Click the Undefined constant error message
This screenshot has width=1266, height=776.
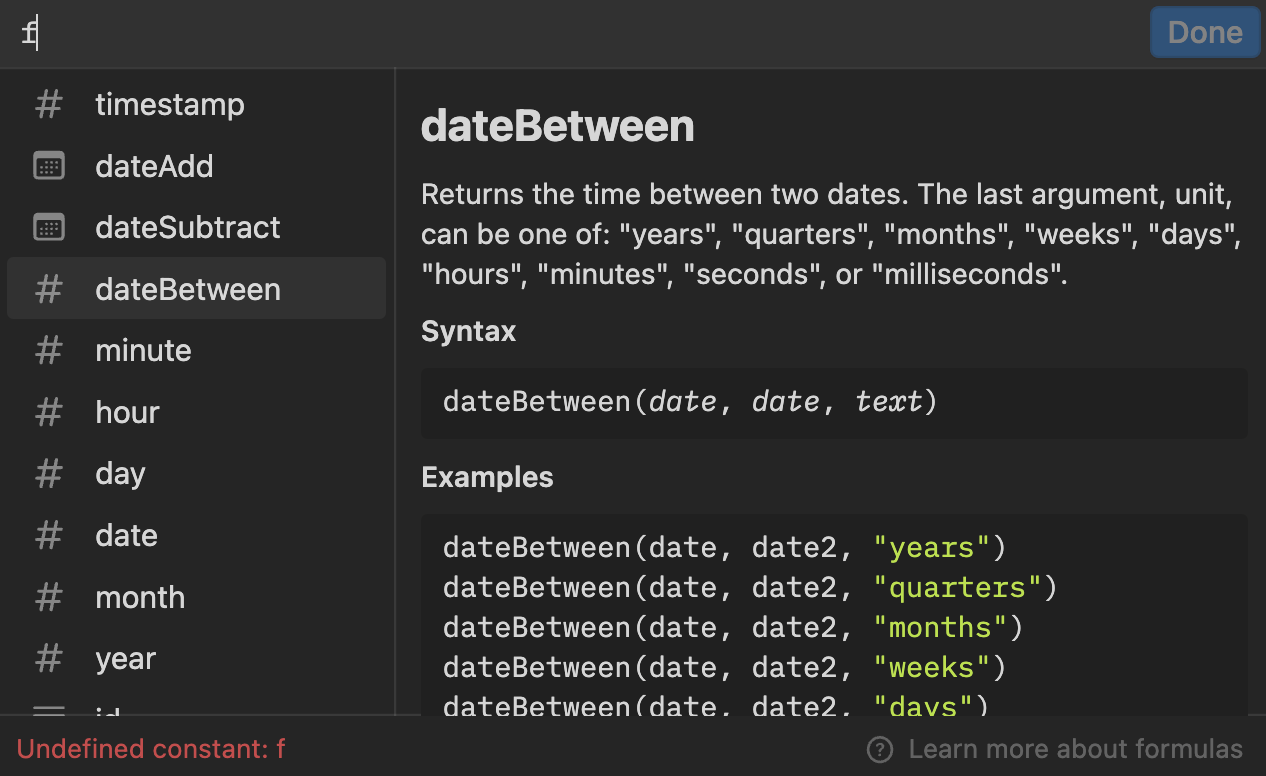(x=150, y=748)
